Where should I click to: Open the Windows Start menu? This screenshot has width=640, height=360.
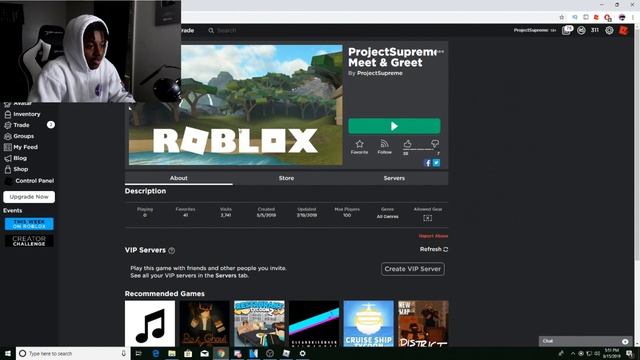pos(7,353)
